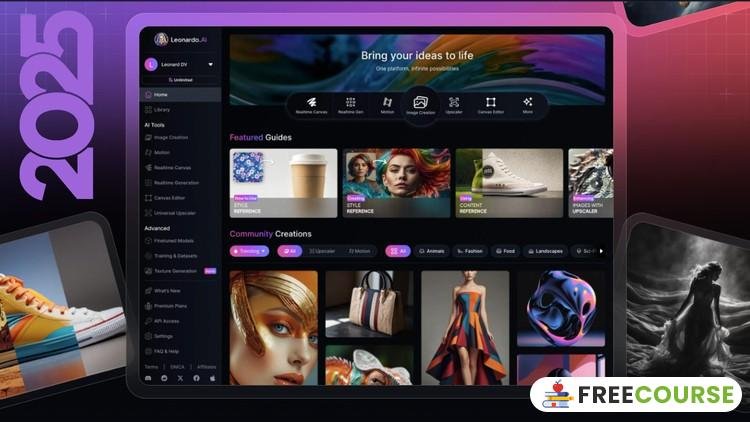
Task: Filter community creations by Motion
Action: click(x=360, y=251)
